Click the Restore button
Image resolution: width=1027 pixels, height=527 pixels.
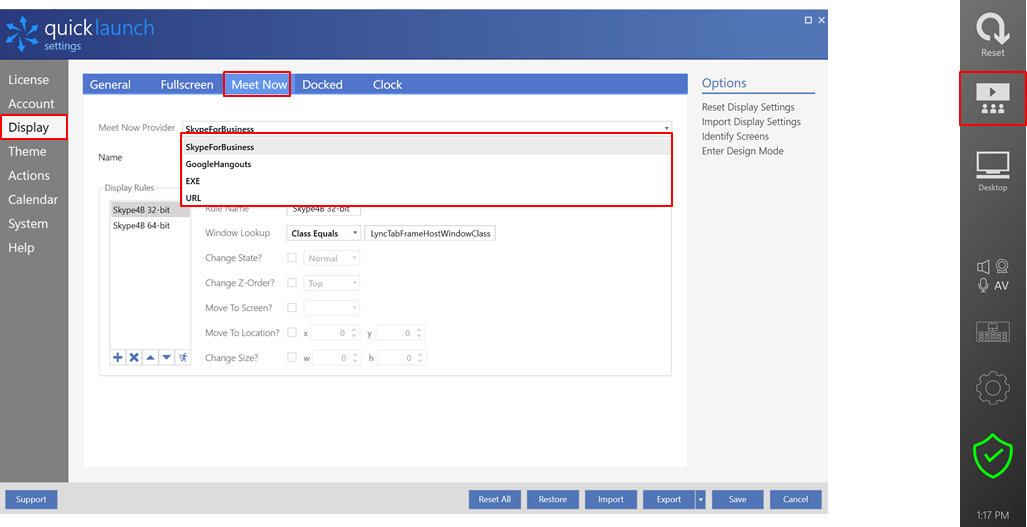coord(553,500)
